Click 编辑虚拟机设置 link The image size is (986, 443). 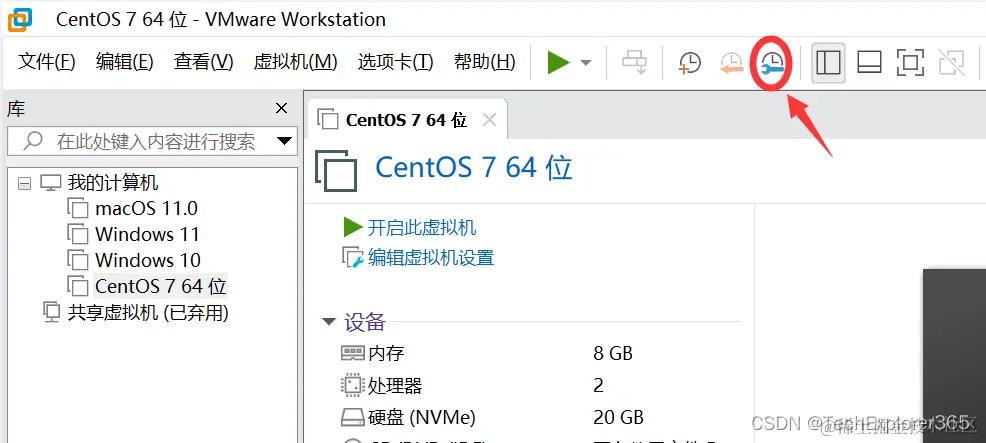tap(431, 257)
